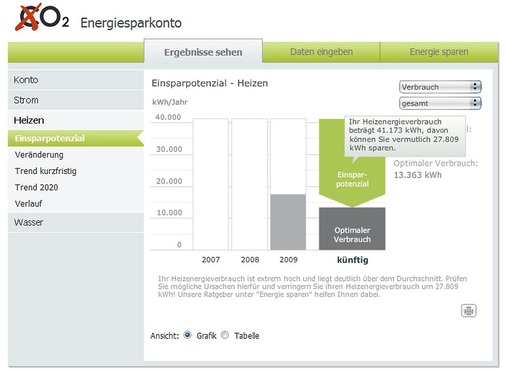Image resolution: width=506 pixels, height=371 pixels.
Task: Switch to the Energie sparen tab
Action: [x=439, y=52]
